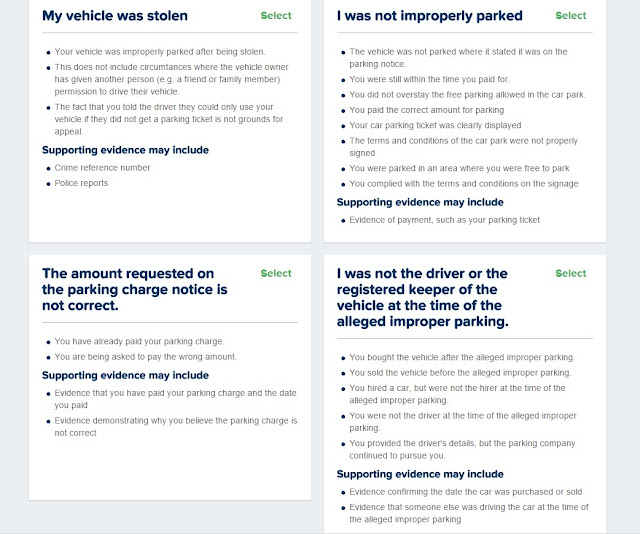Click 'Evidence confirming the date the car was purchased'
Viewport: 640px width, 534px height.
click(466, 492)
